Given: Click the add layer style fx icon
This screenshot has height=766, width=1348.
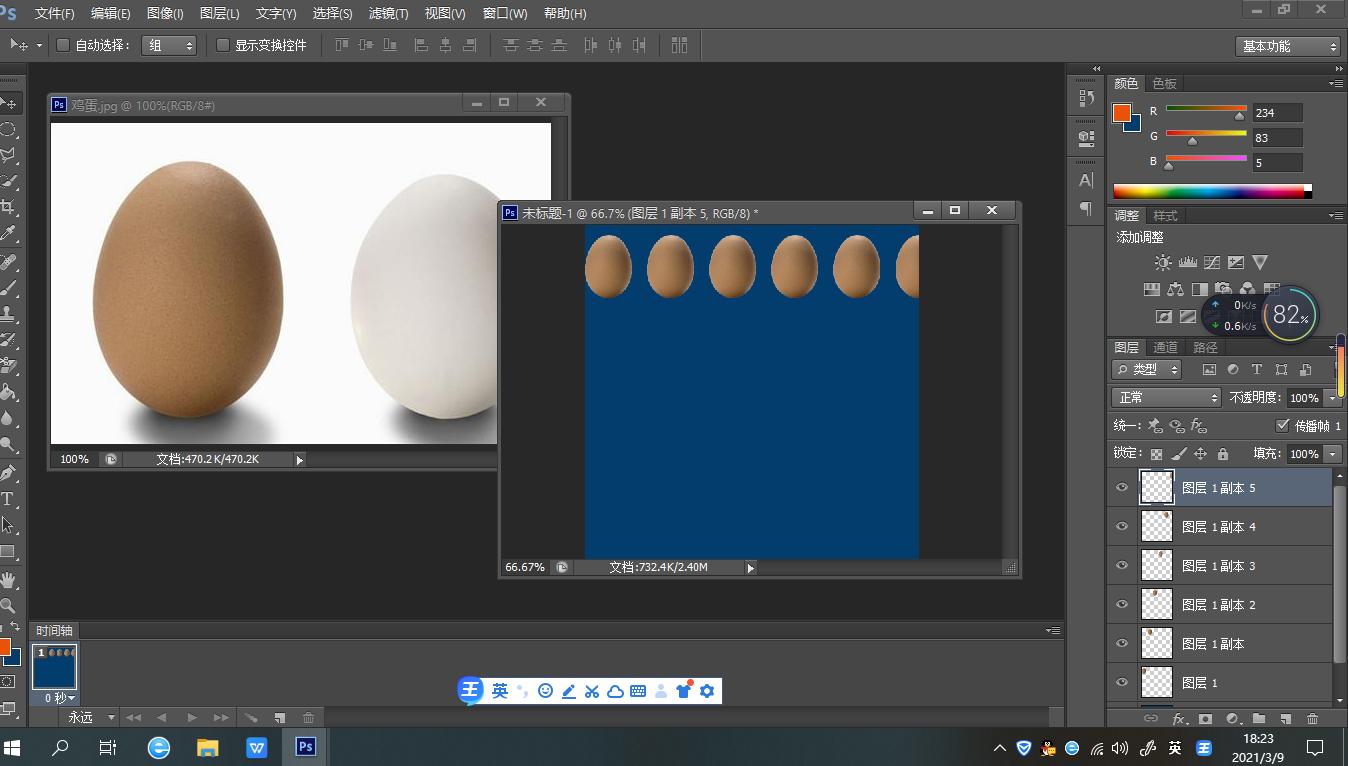Looking at the screenshot, I should pos(1179,718).
